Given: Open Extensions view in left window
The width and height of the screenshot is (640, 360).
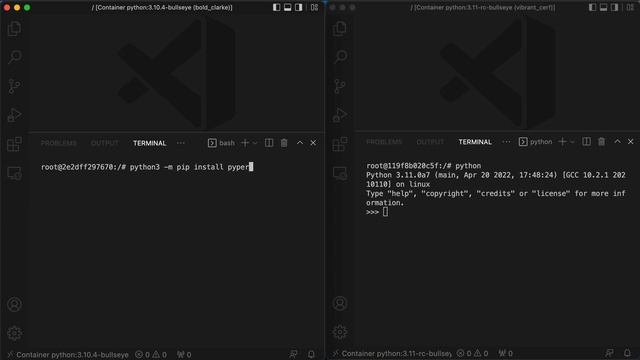Looking at the screenshot, I should (x=14, y=144).
